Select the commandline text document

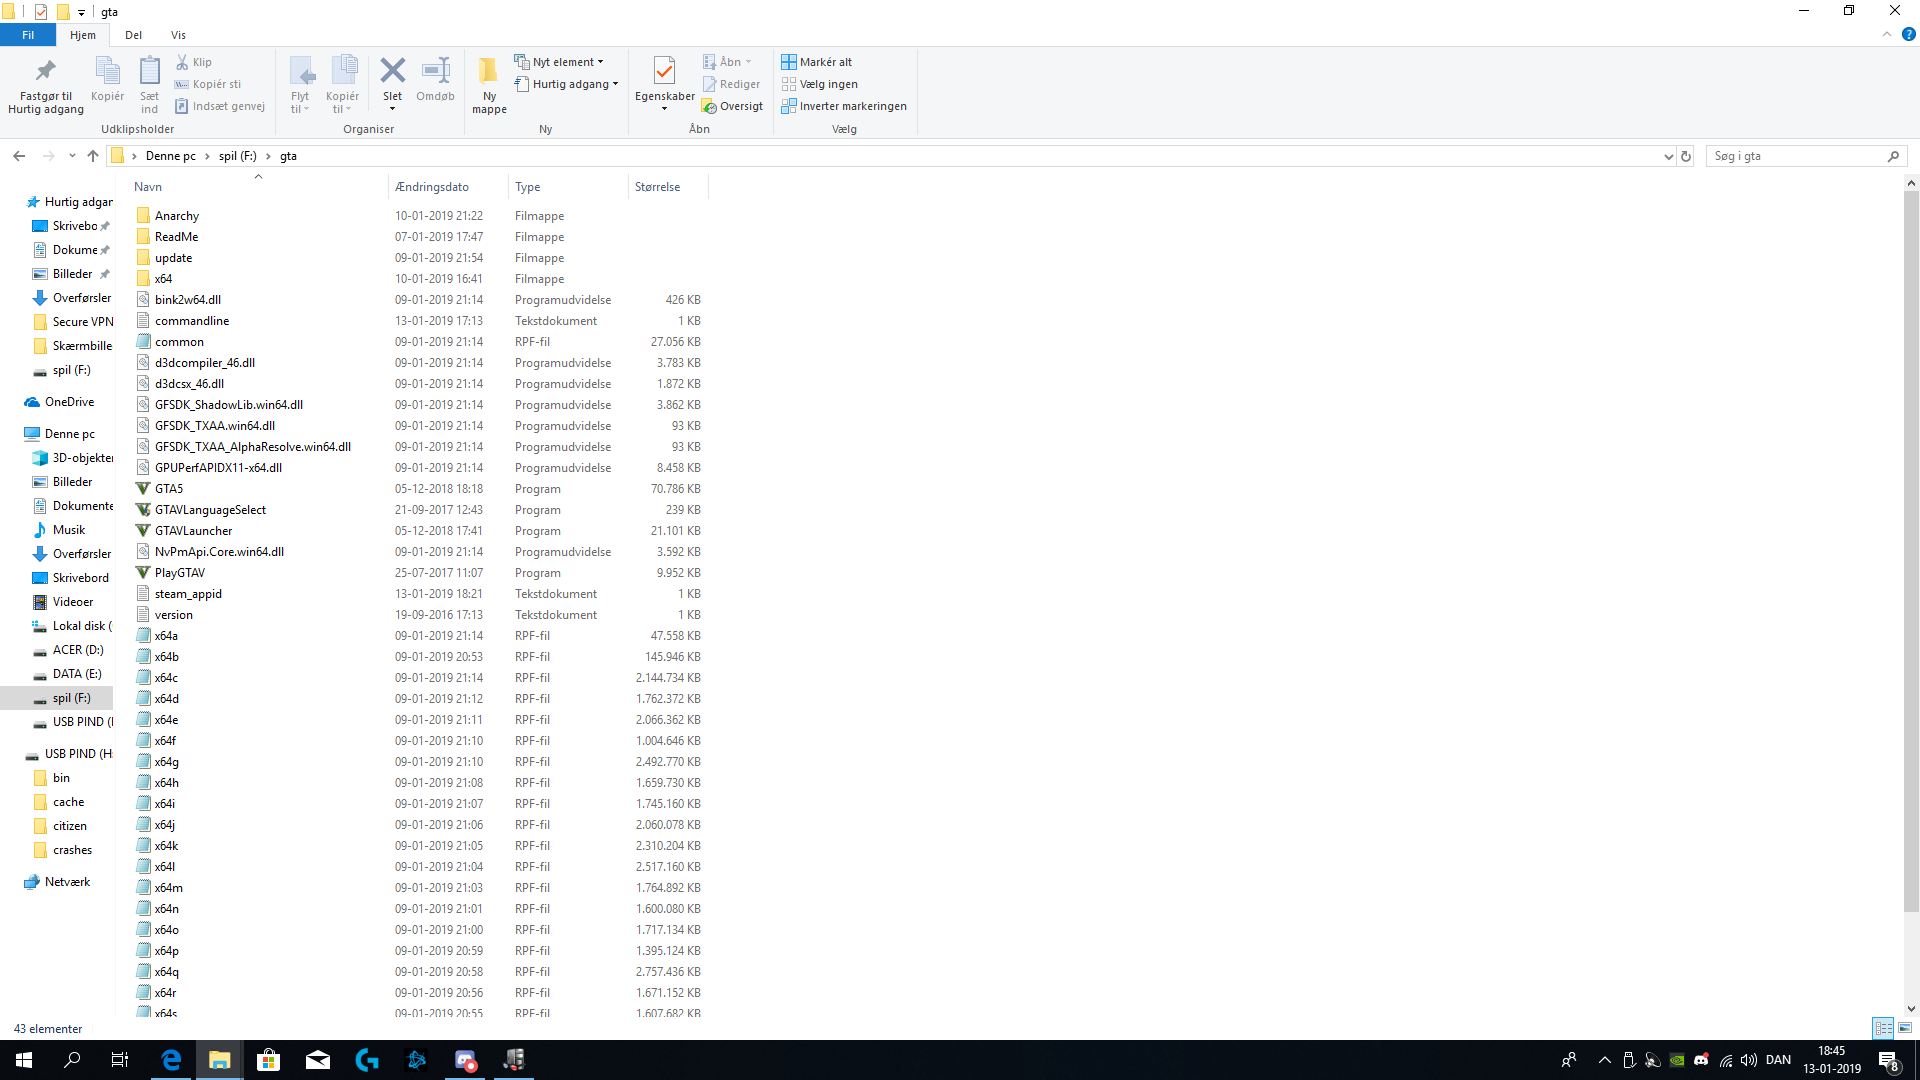(x=191, y=321)
